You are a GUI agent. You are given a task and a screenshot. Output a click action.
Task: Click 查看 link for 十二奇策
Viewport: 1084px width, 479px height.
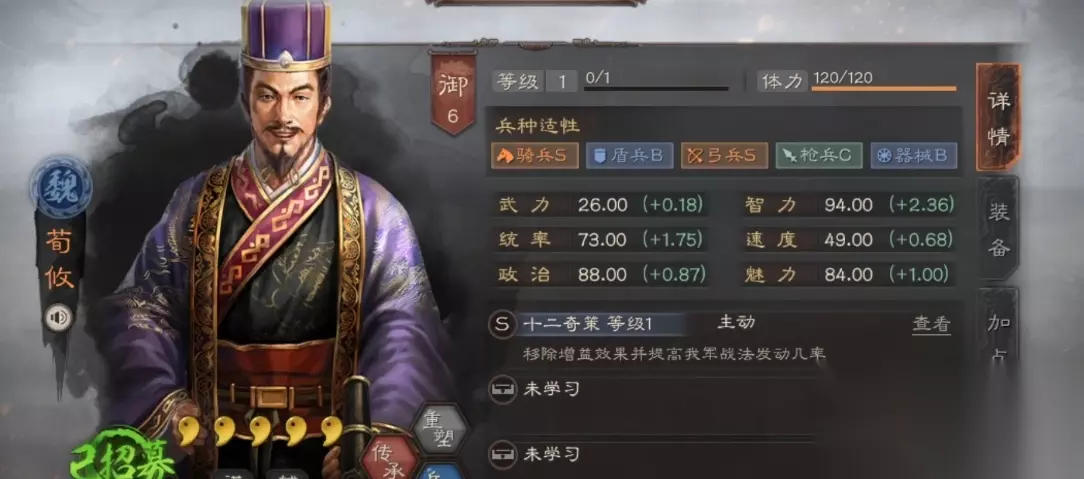pyautogui.click(x=931, y=323)
